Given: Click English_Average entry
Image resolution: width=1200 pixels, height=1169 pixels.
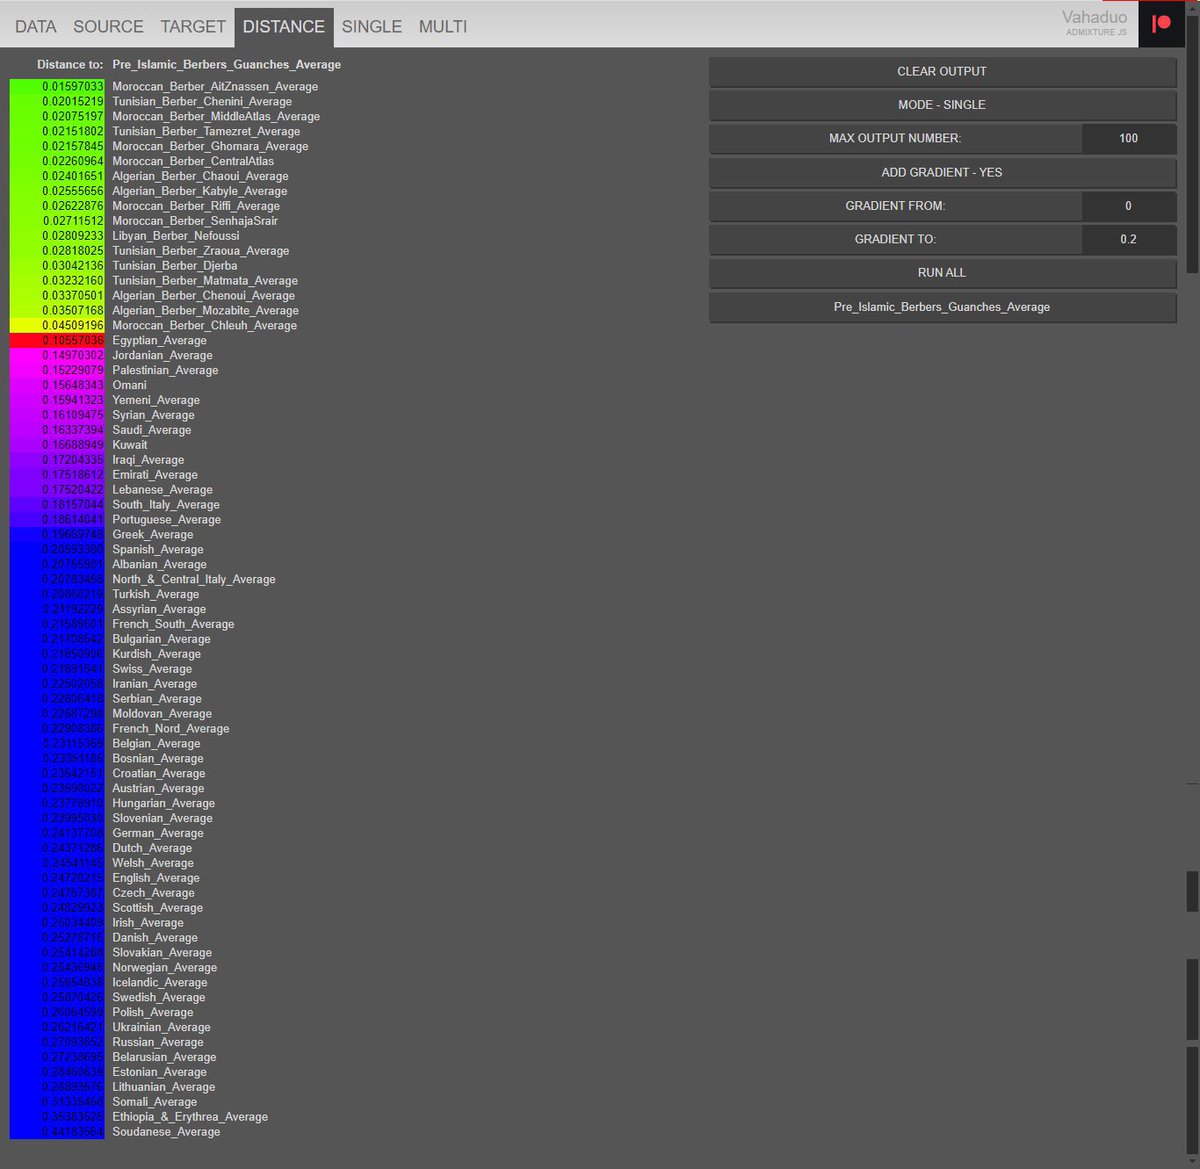Looking at the screenshot, I should pyautogui.click(x=155, y=878).
